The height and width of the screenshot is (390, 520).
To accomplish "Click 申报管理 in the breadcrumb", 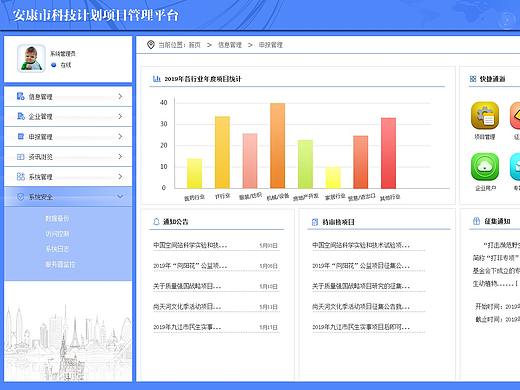I will pyautogui.click(x=270, y=45).
